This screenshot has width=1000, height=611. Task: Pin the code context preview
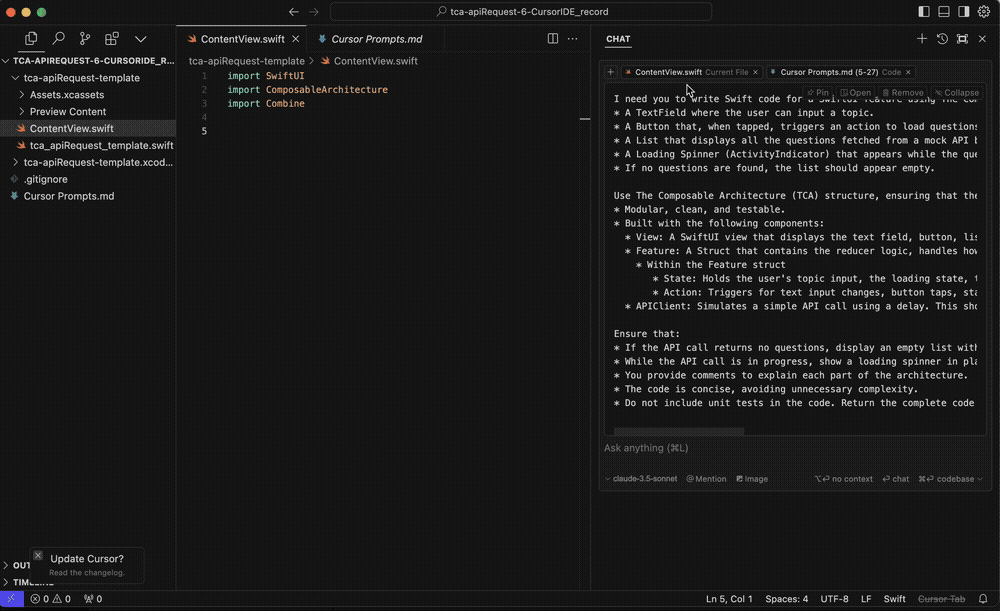point(818,92)
